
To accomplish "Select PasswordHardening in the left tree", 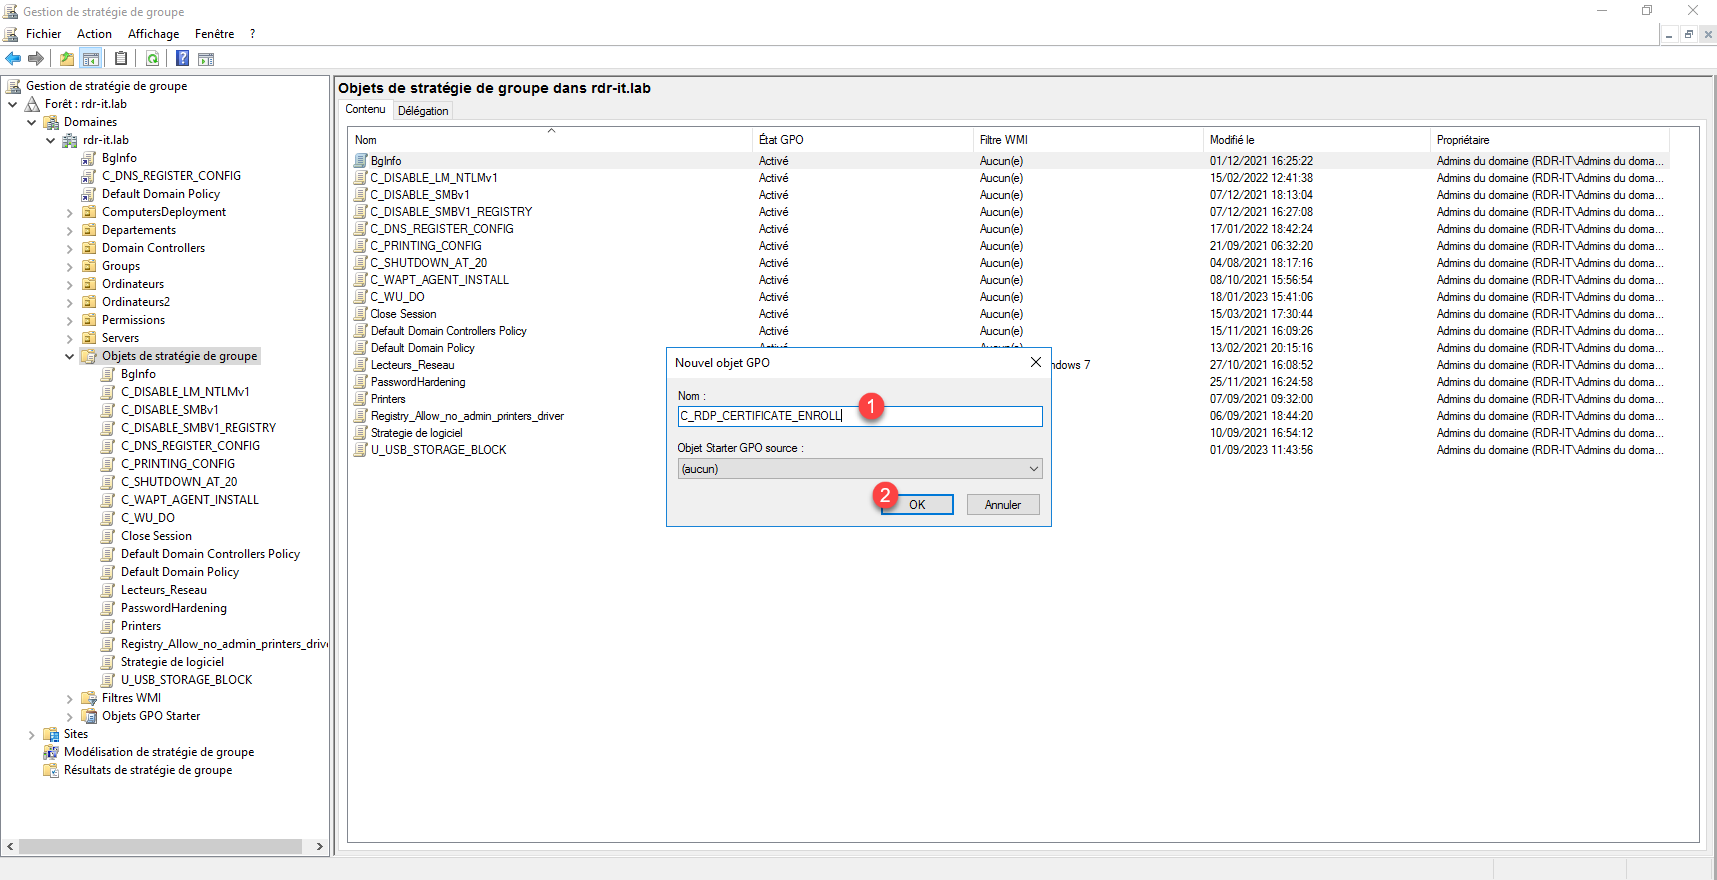I will point(173,608).
